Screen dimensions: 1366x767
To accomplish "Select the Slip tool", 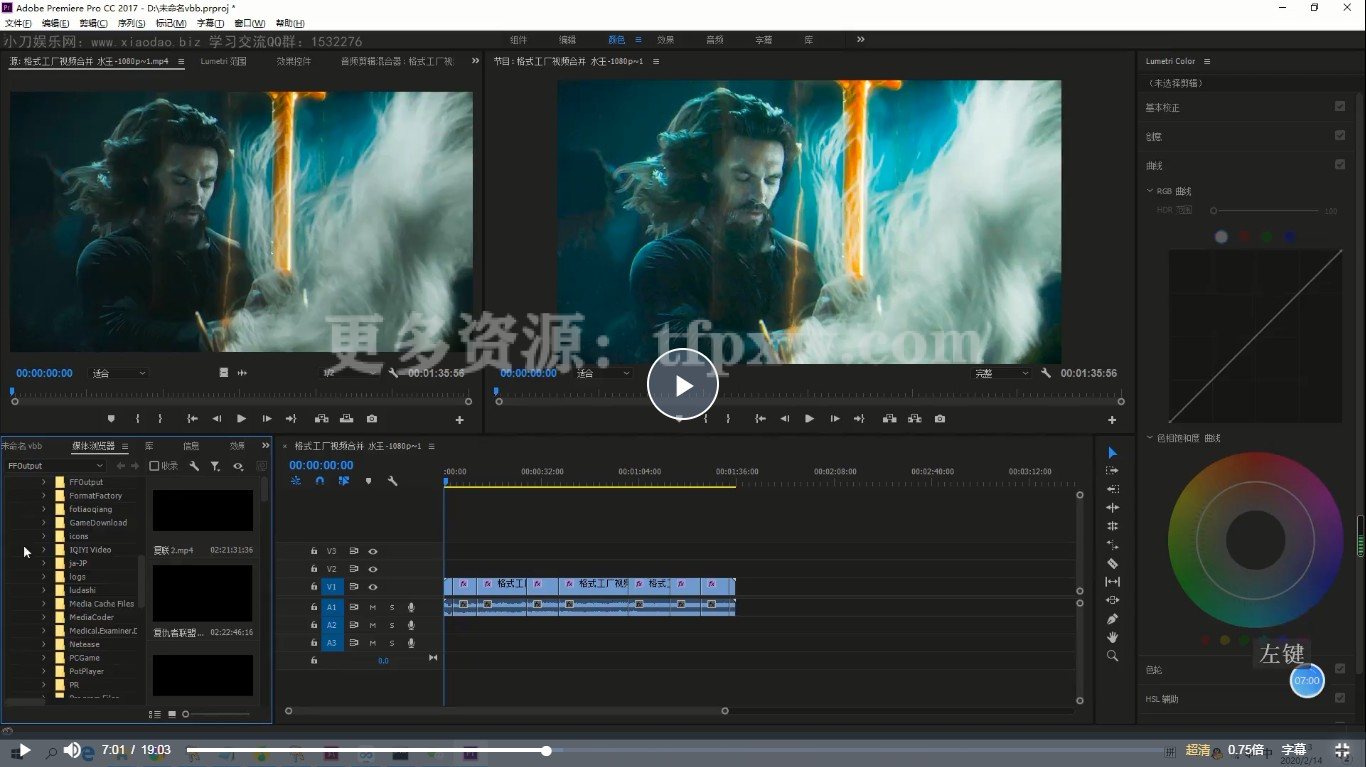I will 1112,582.
